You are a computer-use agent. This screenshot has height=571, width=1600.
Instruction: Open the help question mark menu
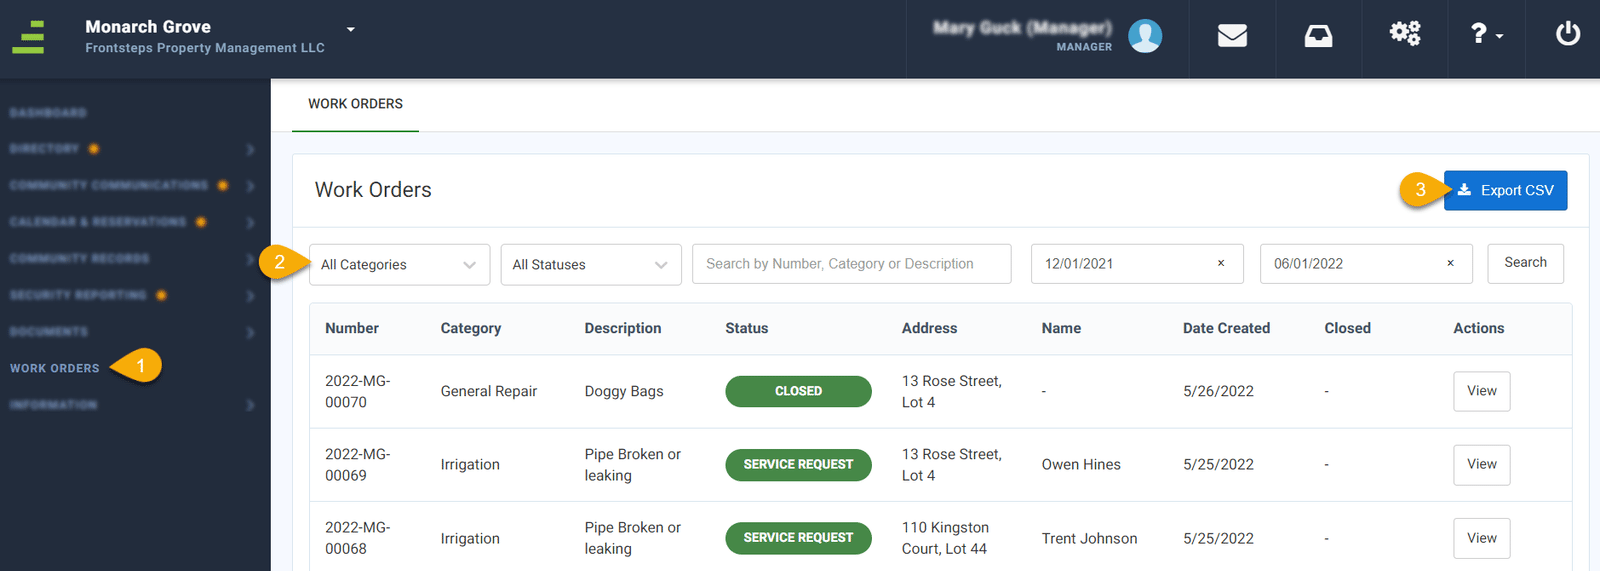tap(1486, 34)
